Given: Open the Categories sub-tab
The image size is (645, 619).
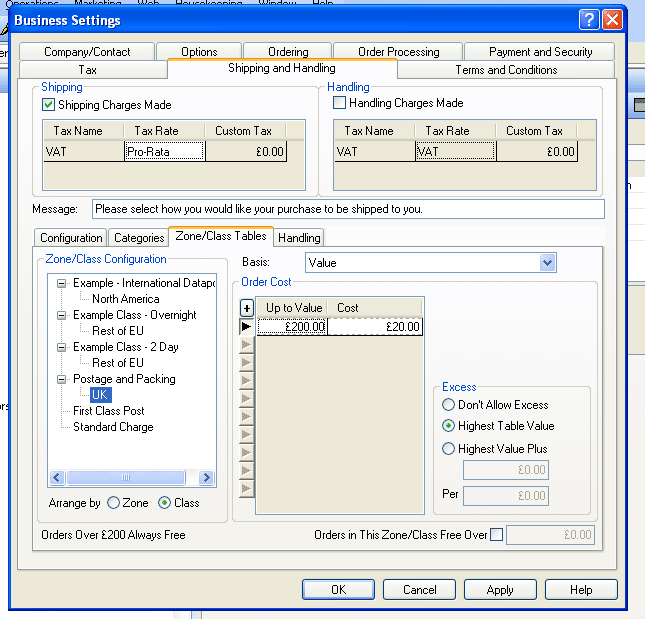Looking at the screenshot, I should pos(139,238).
